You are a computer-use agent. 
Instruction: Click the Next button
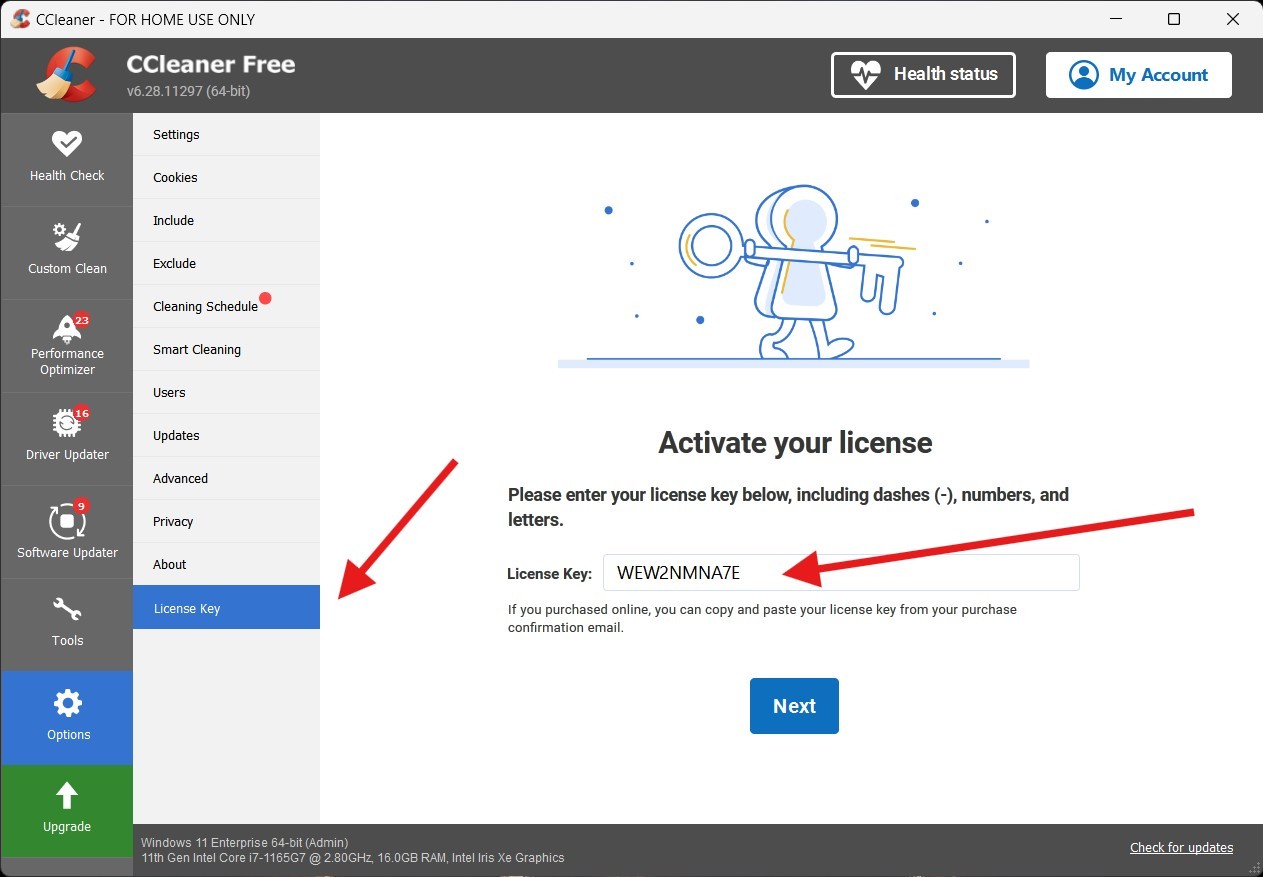(794, 706)
